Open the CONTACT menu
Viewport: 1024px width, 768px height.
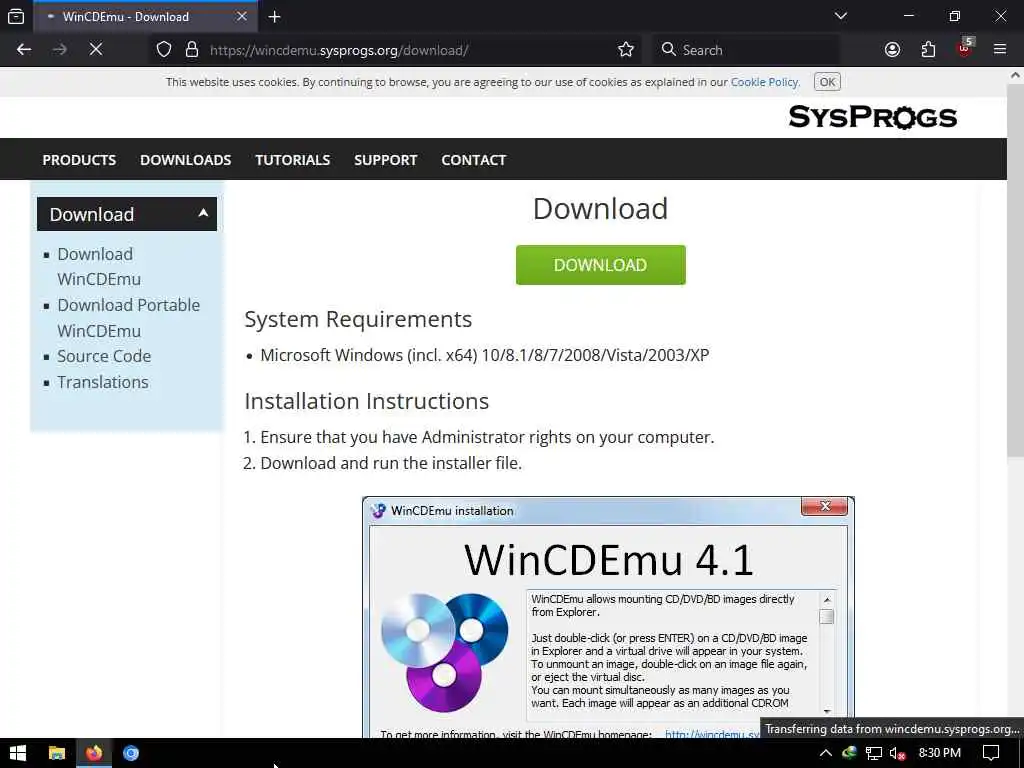coord(473,160)
